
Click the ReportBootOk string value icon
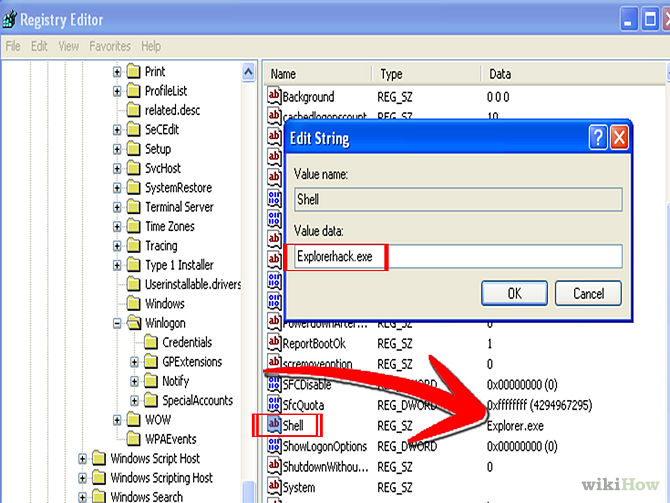click(x=274, y=343)
